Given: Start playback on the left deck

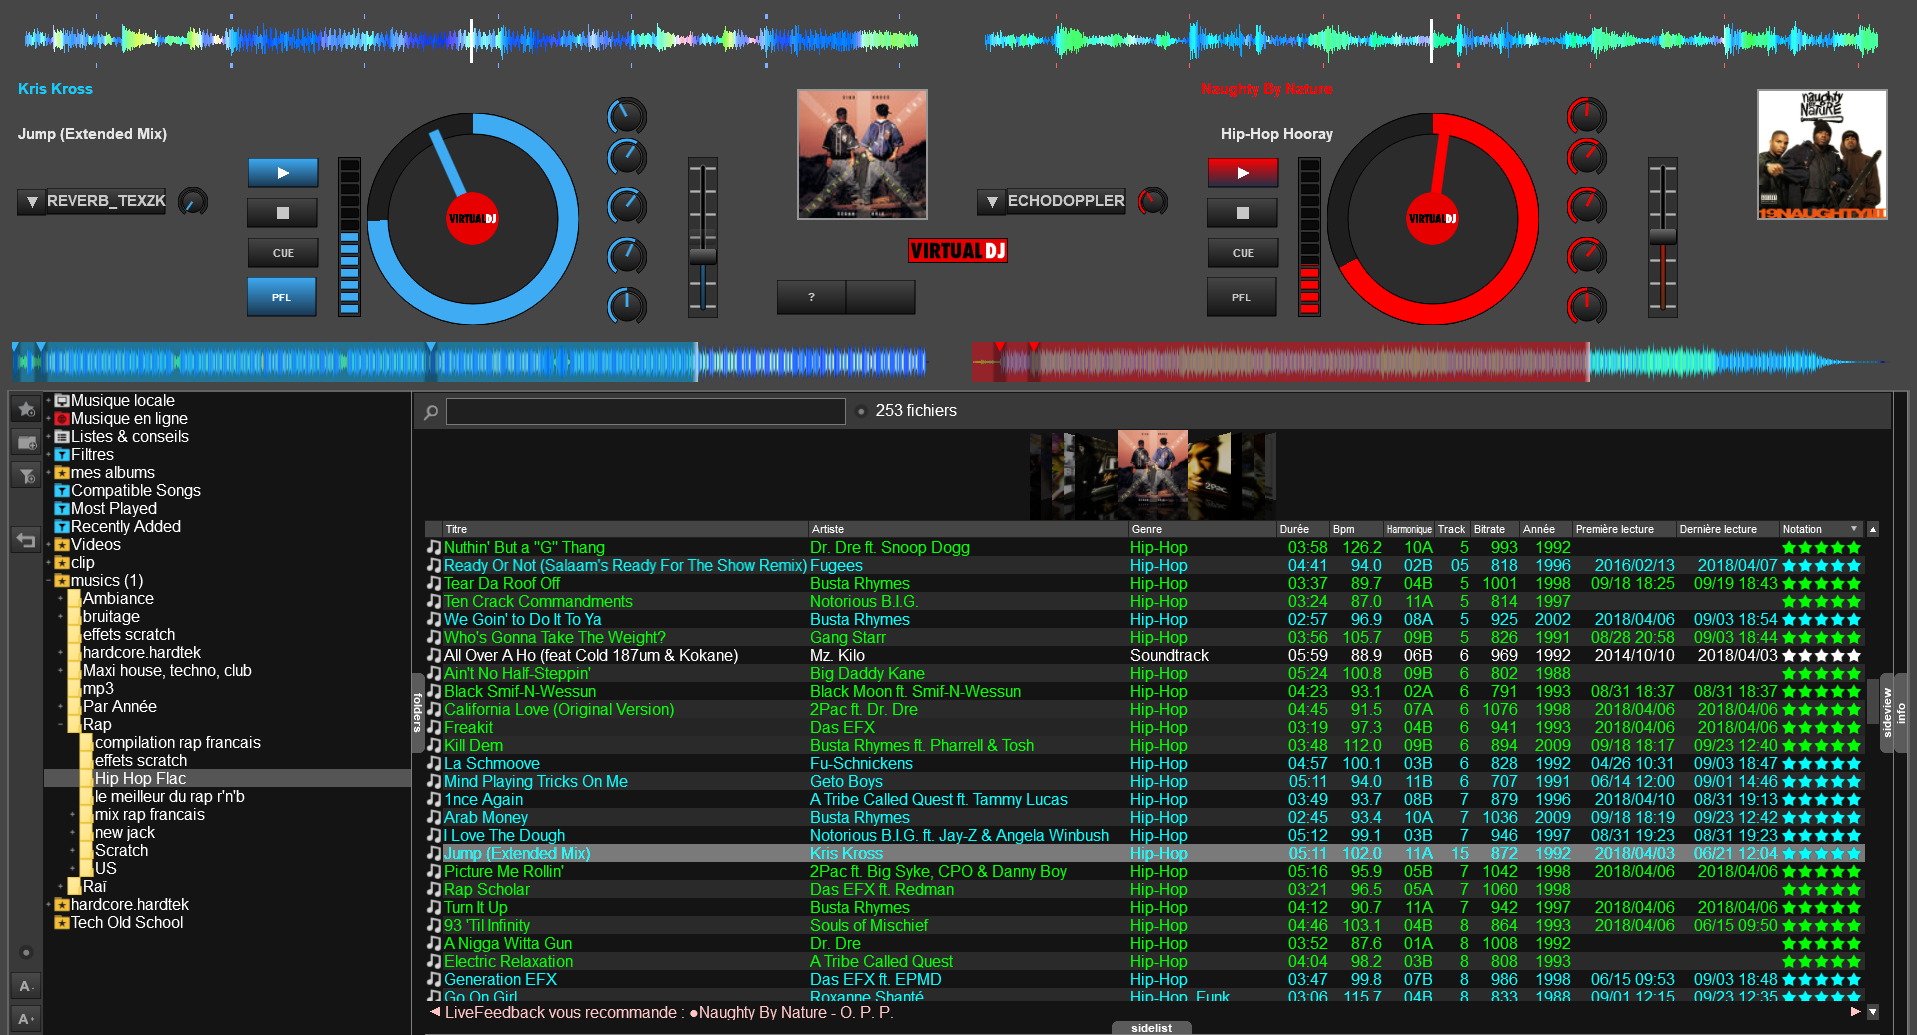Looking at the screenshot, I should point(283,173).
